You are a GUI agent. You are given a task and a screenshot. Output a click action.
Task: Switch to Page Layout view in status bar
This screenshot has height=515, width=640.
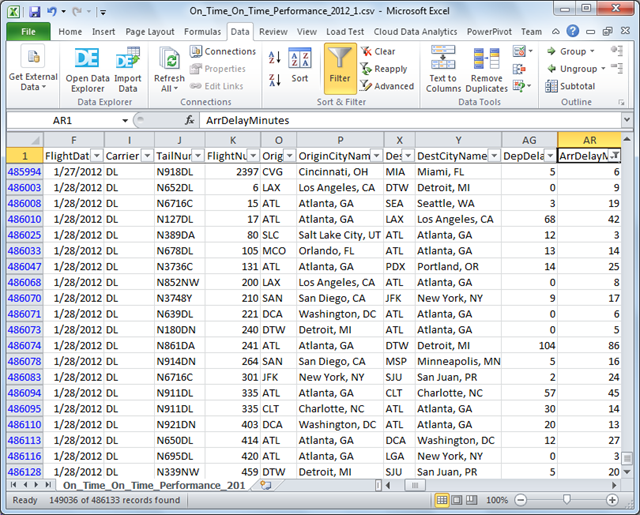458,499
